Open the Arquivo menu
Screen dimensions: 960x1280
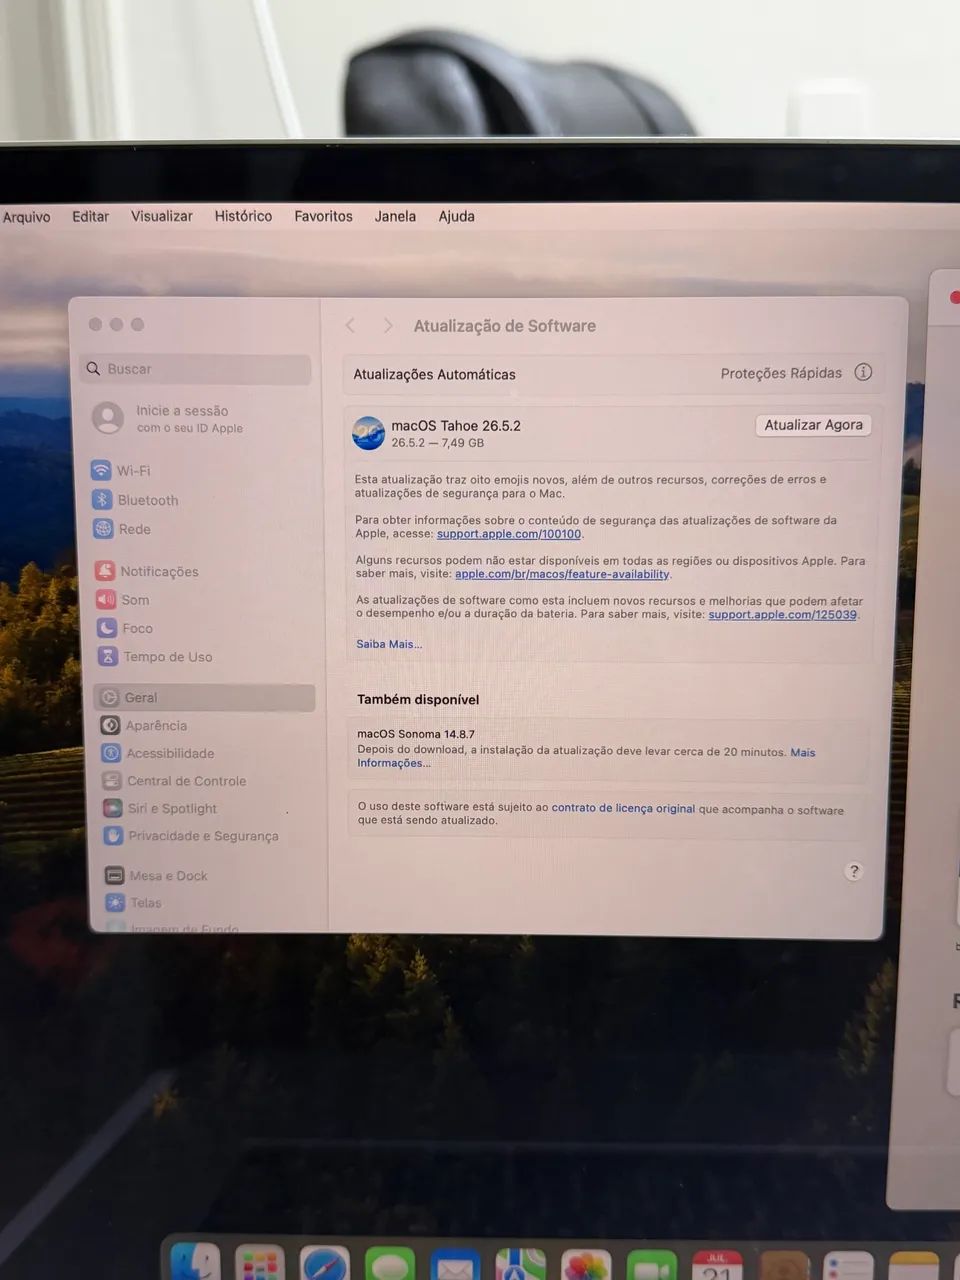pyautogui.click(x=26, y=217)
